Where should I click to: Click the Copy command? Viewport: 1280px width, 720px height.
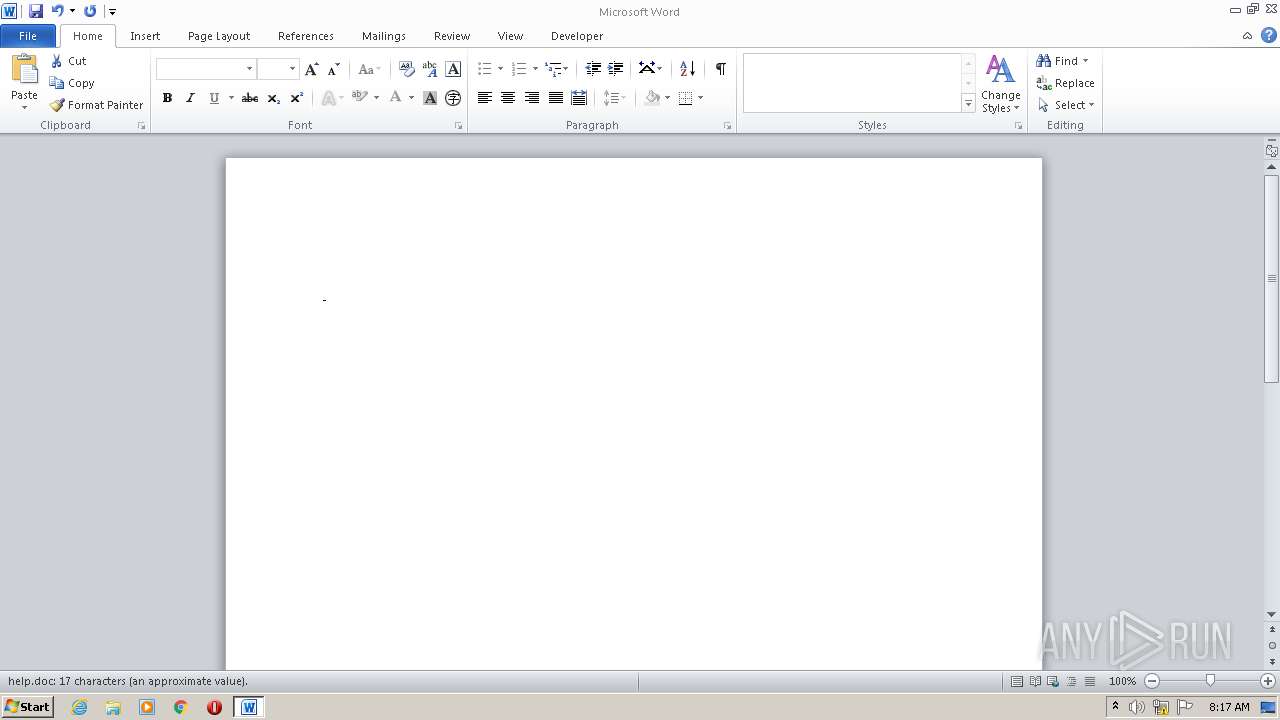point(72,83)
